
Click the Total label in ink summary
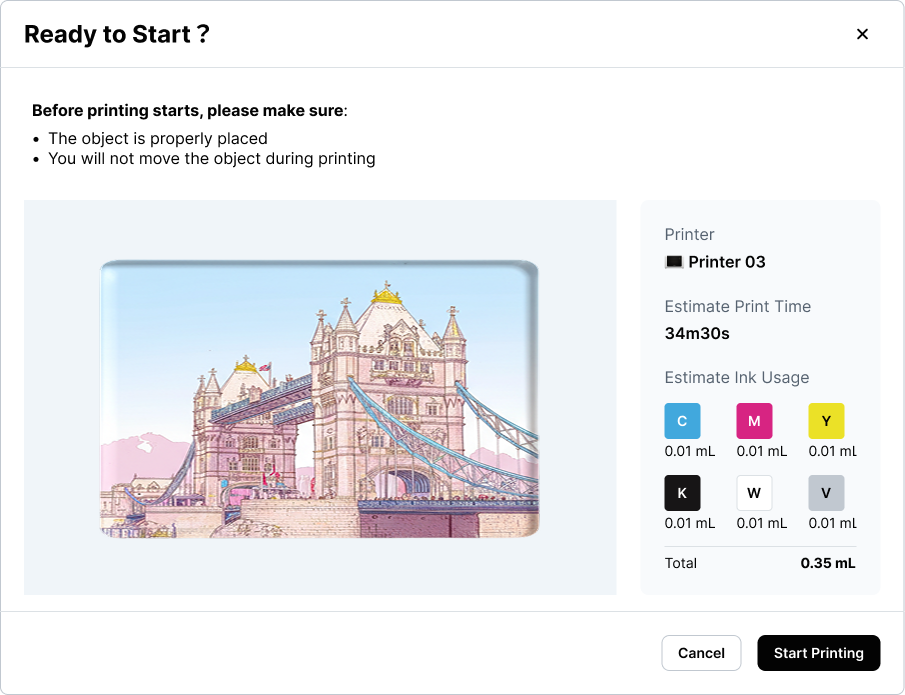point(680,563)
